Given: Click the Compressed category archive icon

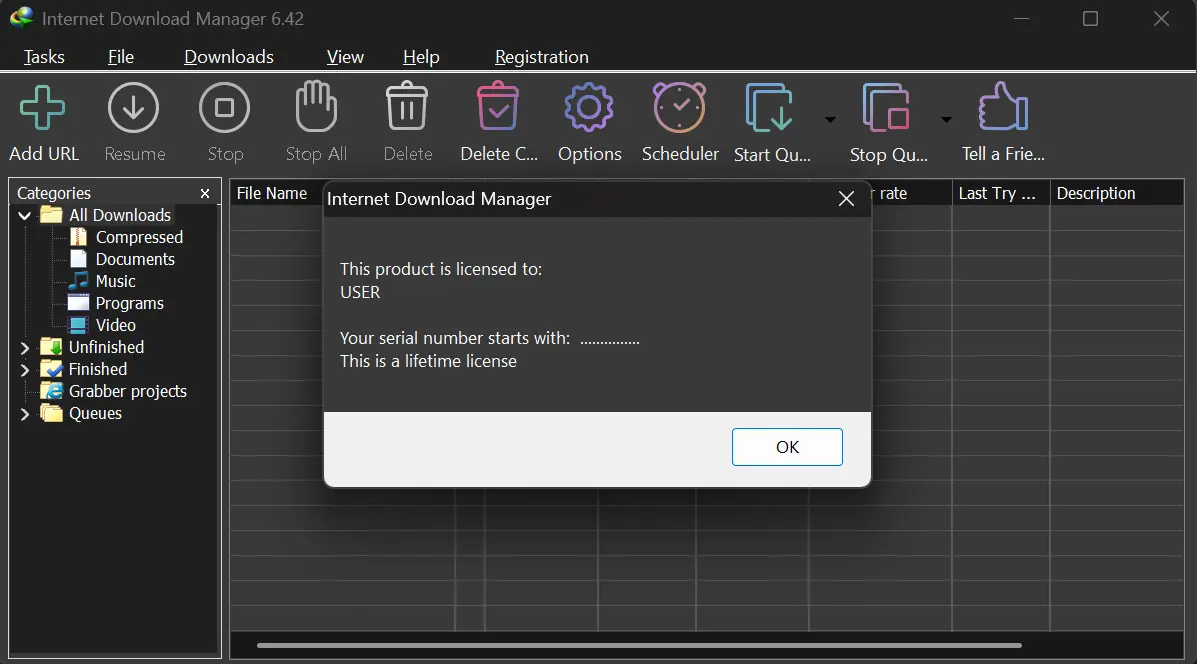Looking at the screenshot, I should coord(79,237).
